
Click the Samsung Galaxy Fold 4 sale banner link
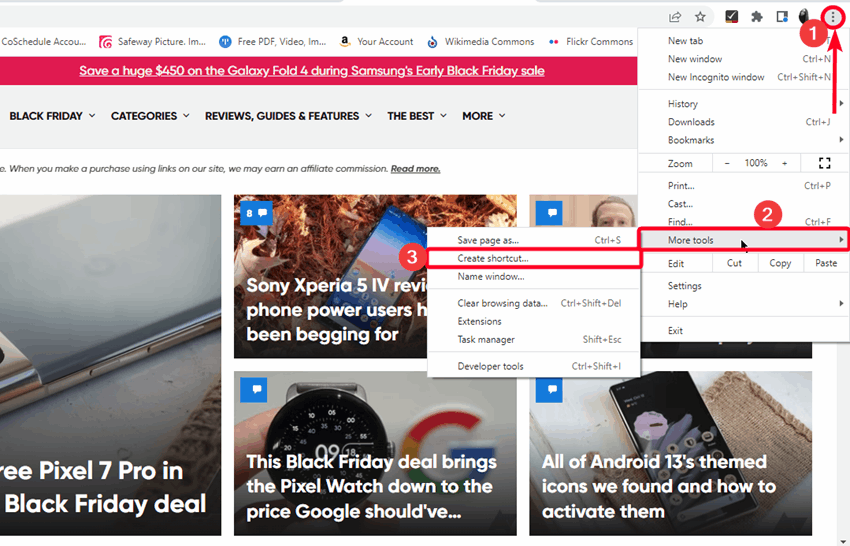pos(312,71)
